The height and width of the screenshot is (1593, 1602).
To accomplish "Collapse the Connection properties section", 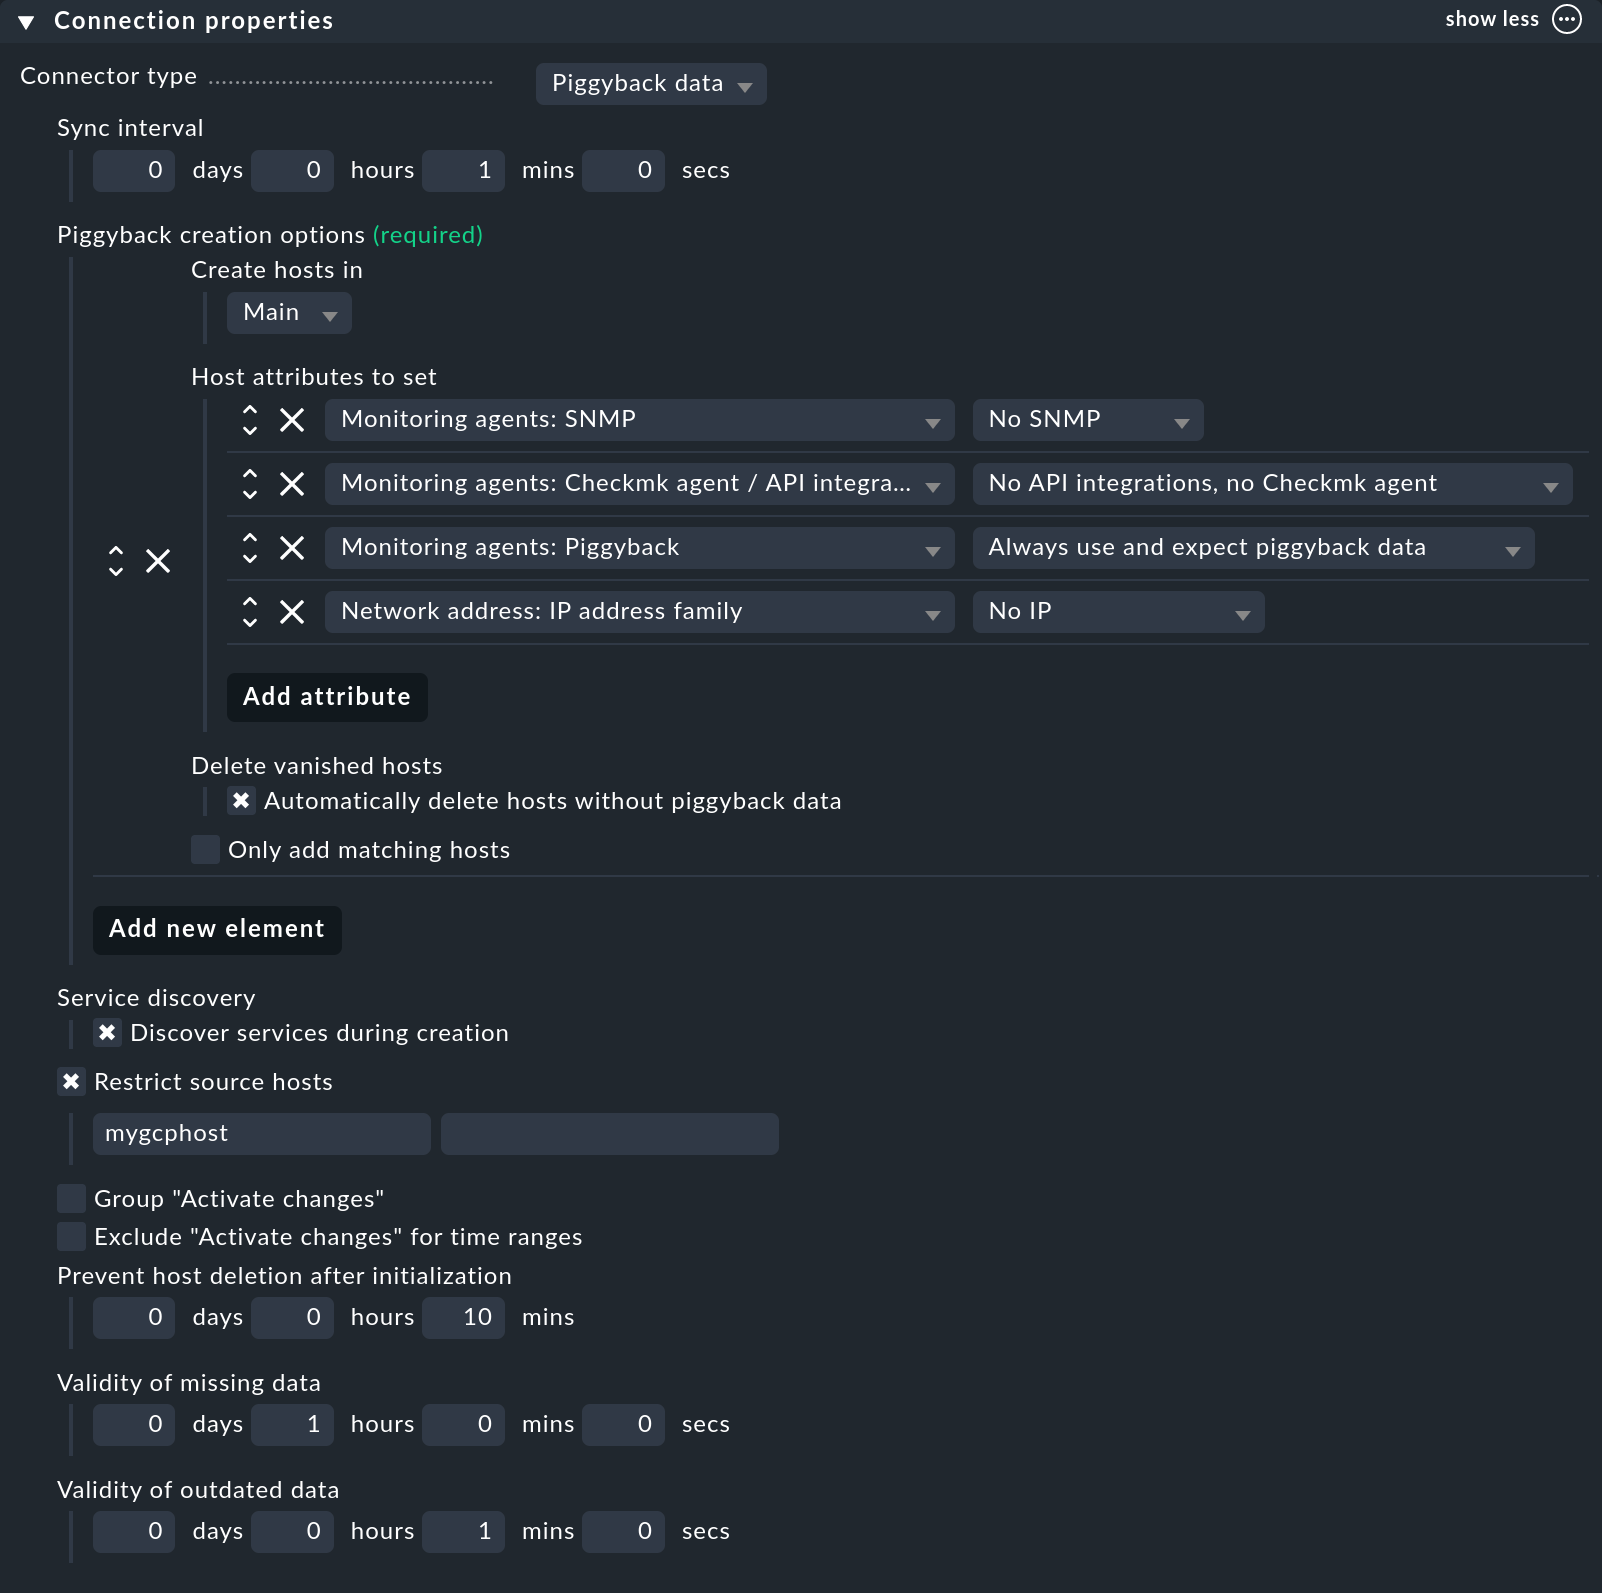I will (23, 20).
